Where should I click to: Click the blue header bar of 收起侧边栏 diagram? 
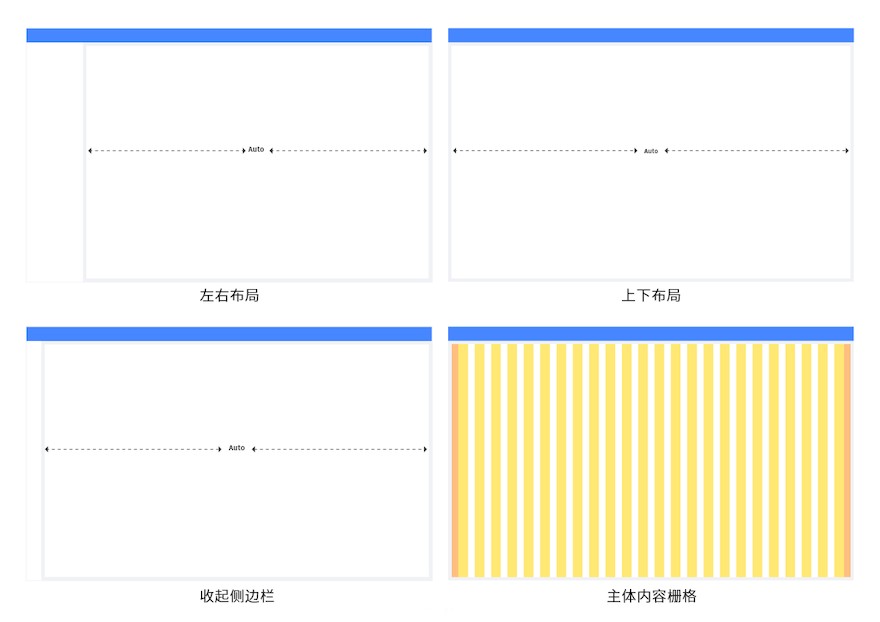[229, 334]
